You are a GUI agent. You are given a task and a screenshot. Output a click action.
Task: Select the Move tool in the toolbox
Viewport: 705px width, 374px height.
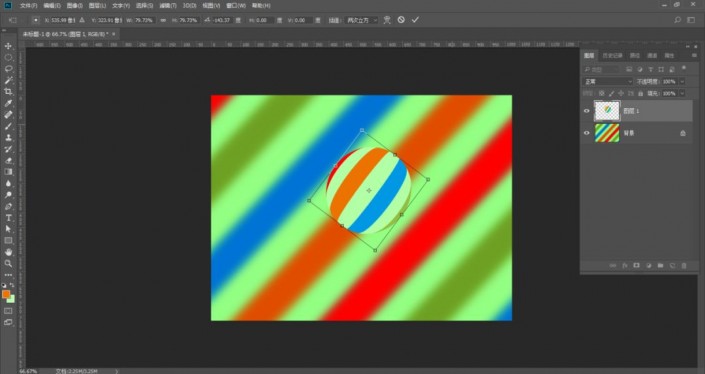[x=8, y=46]
